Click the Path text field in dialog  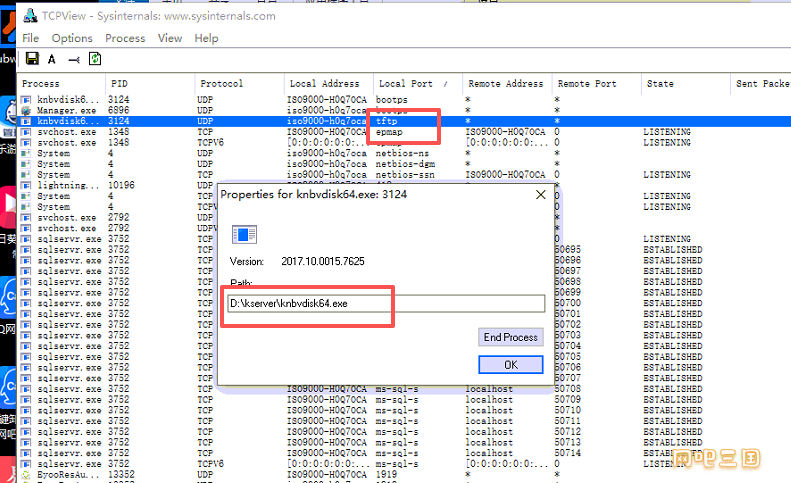[x=385, y=303]
